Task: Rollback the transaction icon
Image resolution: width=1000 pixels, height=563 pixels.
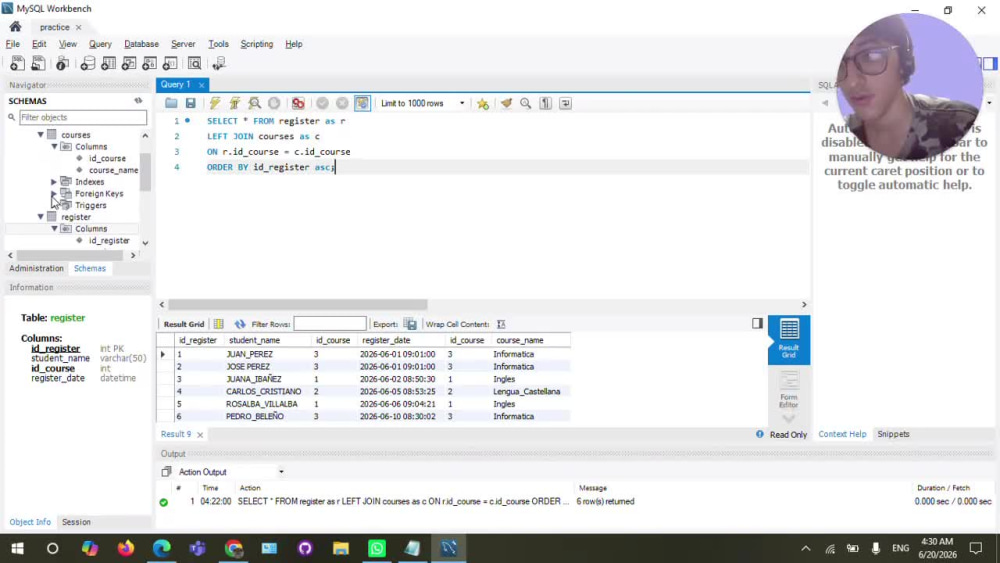Action: pyautogui.click(x=342, y=103)
